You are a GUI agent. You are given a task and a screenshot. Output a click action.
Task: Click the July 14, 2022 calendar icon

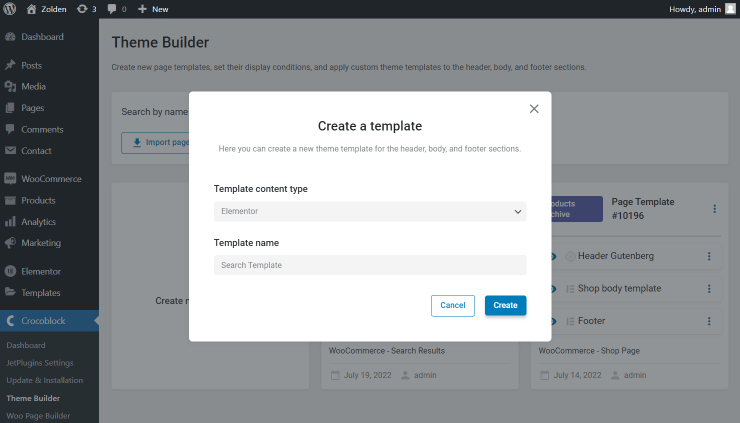pyautogui.click(x=545, y=375)
